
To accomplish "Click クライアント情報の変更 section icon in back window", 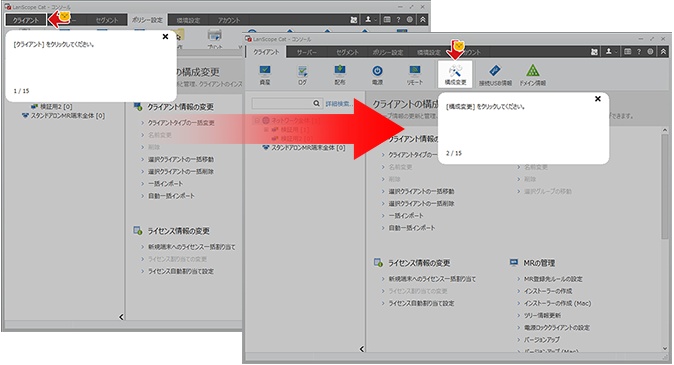I will click(x=138, y=106).
